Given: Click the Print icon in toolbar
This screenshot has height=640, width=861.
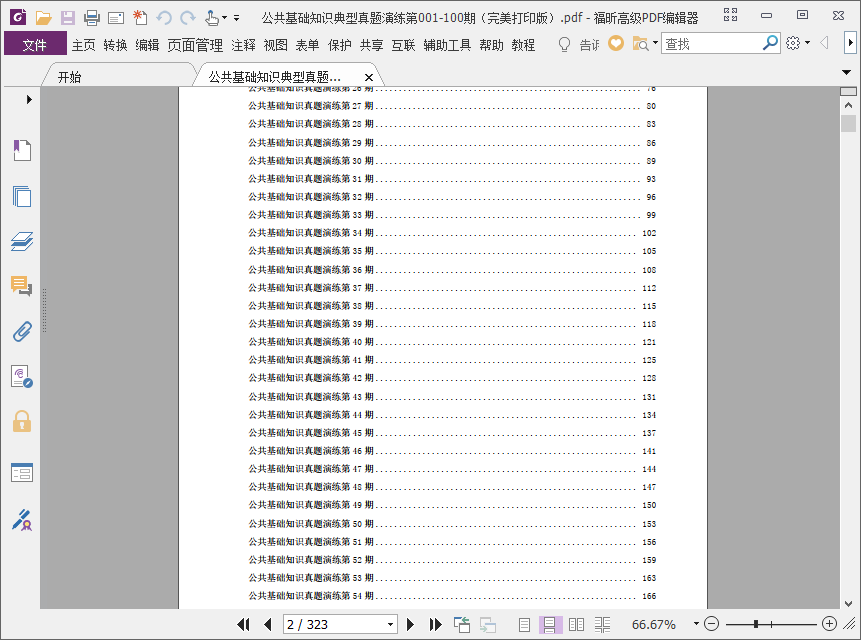Looking at the screenshot, I should pyautogui.click(x=92, y=18).
